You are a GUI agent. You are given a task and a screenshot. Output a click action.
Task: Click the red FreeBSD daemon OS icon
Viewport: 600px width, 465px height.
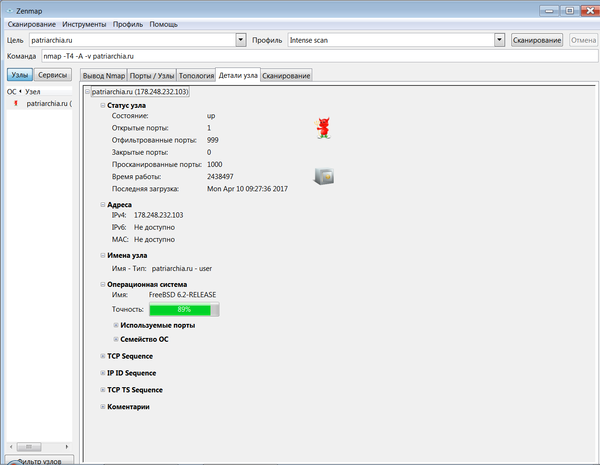point(323,128)
